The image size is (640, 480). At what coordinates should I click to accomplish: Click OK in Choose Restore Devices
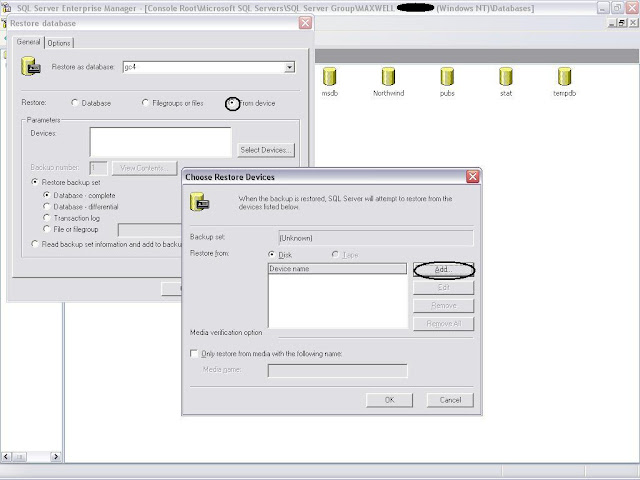pyautogui.click(x=389, y=400)
